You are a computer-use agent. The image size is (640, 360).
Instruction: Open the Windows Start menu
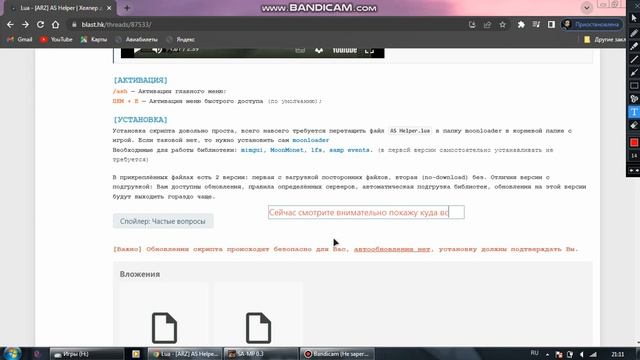click(12, 353)
